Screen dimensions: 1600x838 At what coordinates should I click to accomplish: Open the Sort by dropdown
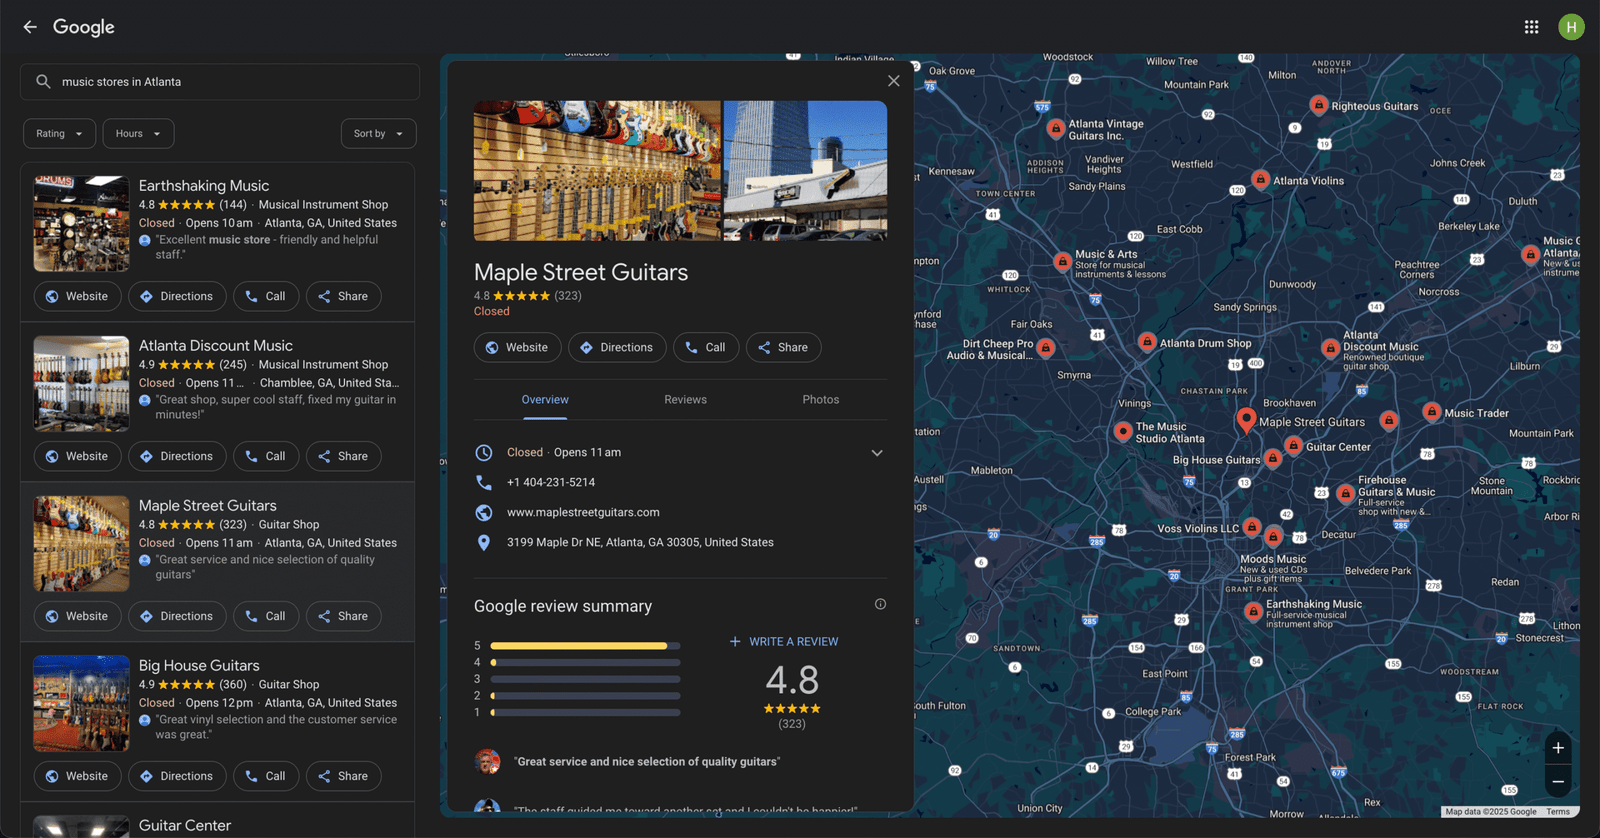click(378, 134)
